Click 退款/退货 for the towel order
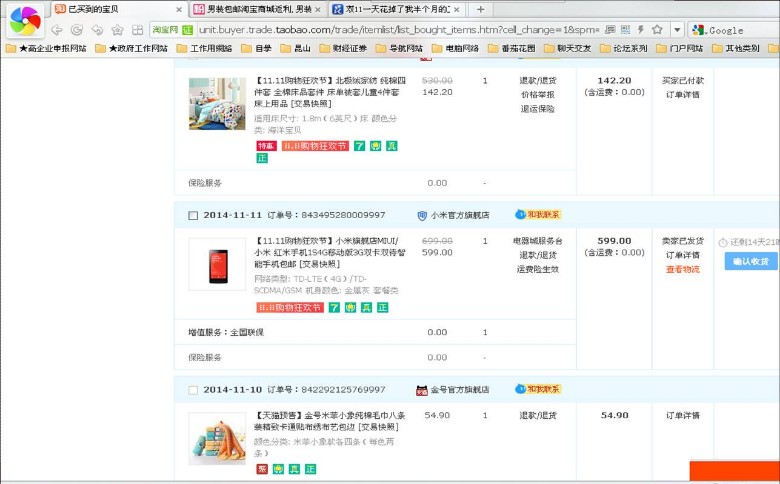 [538, 415]
